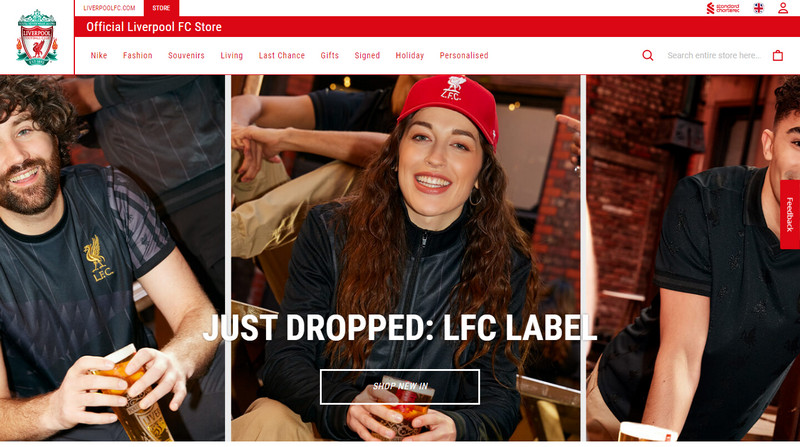This screenshot has width=800, height=447.
Task: Click the Liverpool FC crest logo
Action: [37, 37]
